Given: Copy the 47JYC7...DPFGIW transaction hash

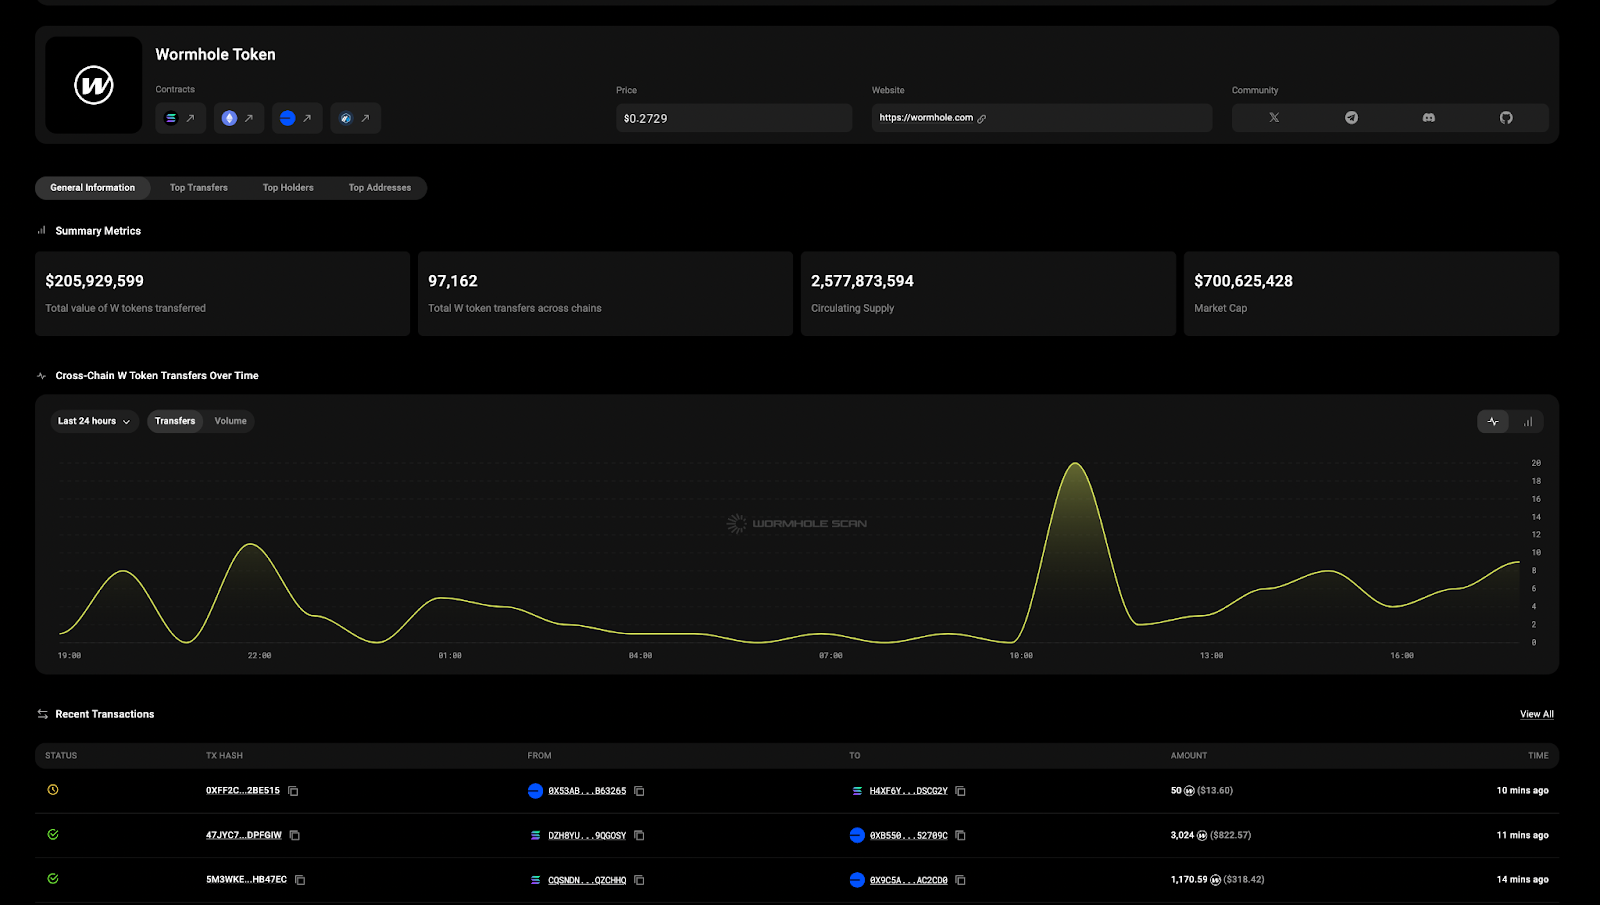Looking at the screenshot, I should click(295, 835).
